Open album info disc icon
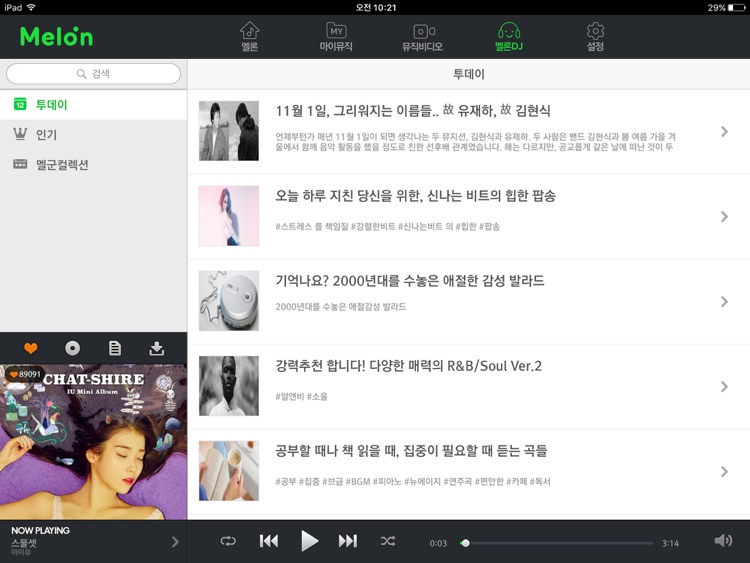 (x=73, y=348)
